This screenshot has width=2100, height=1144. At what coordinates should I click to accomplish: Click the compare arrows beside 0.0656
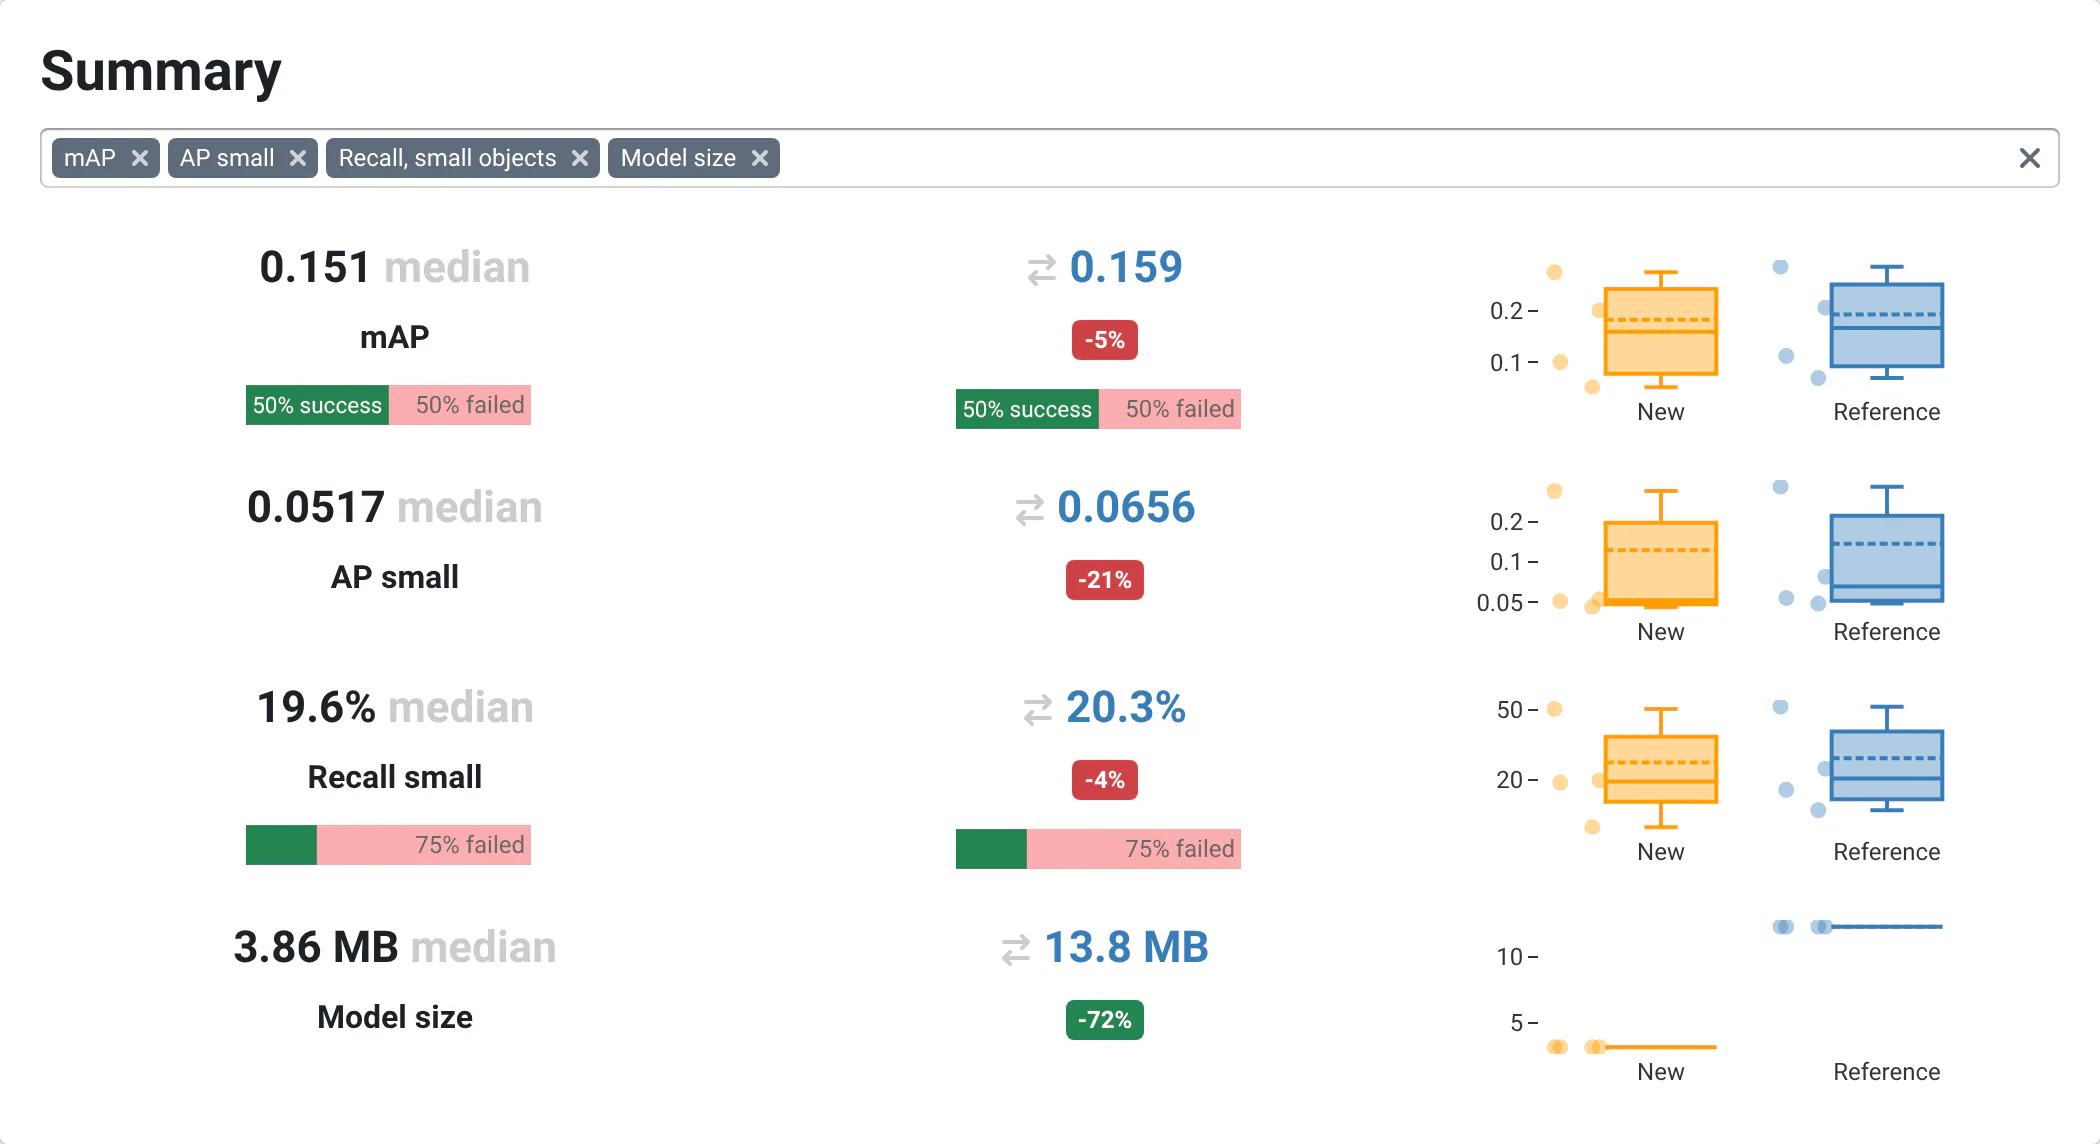(x=1029, y=509)
